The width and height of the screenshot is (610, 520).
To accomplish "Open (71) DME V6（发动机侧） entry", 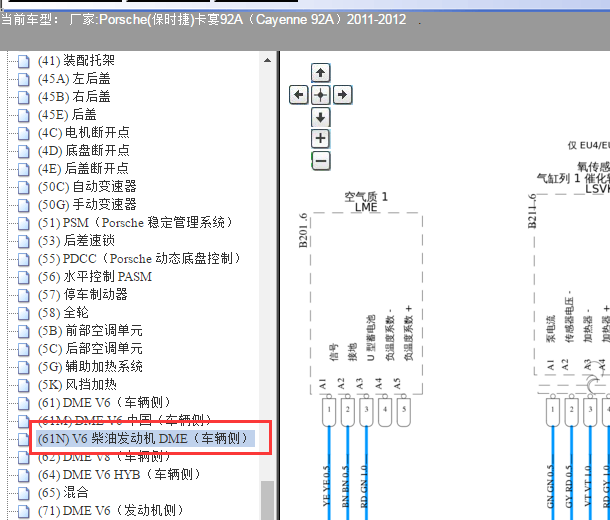I will coord(110,511).
